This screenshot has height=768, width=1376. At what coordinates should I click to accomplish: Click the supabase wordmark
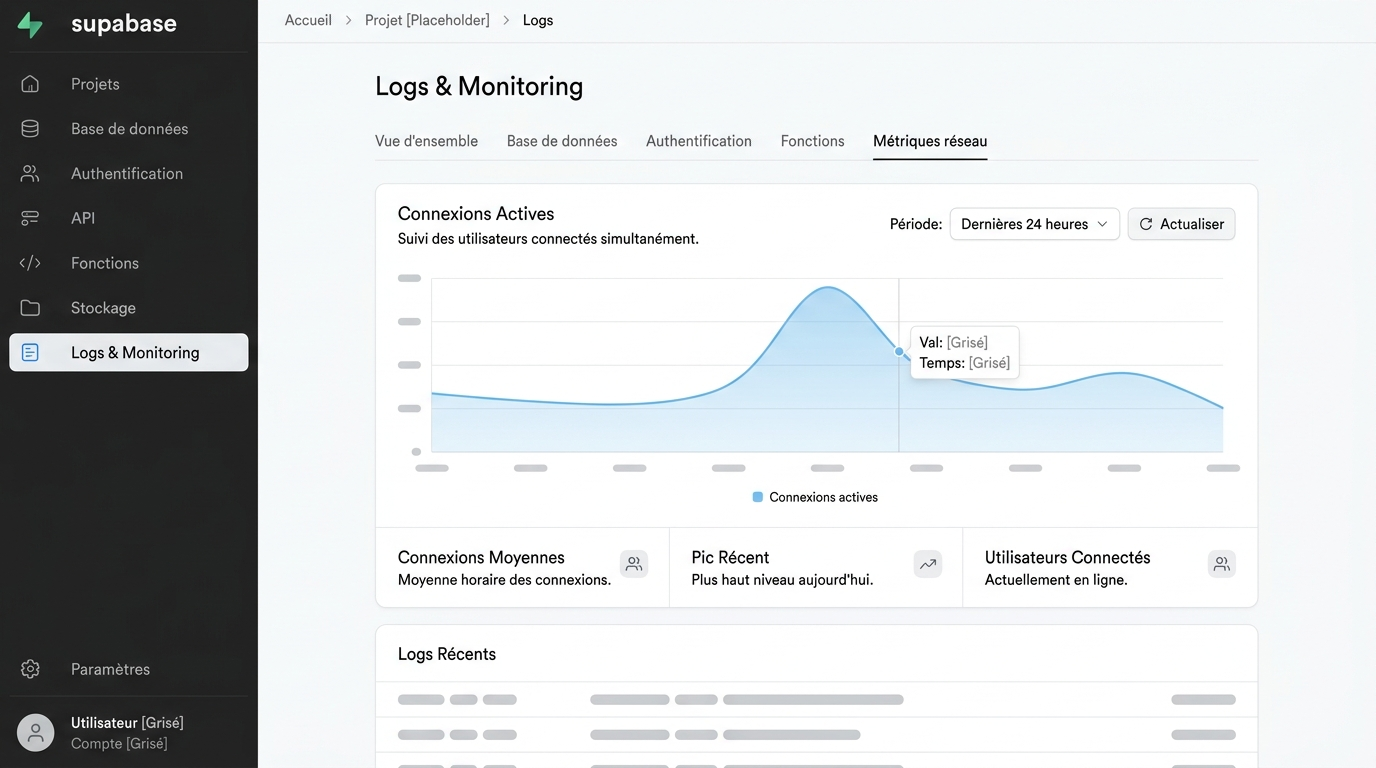pyautogui.click(x=124, y=24)
